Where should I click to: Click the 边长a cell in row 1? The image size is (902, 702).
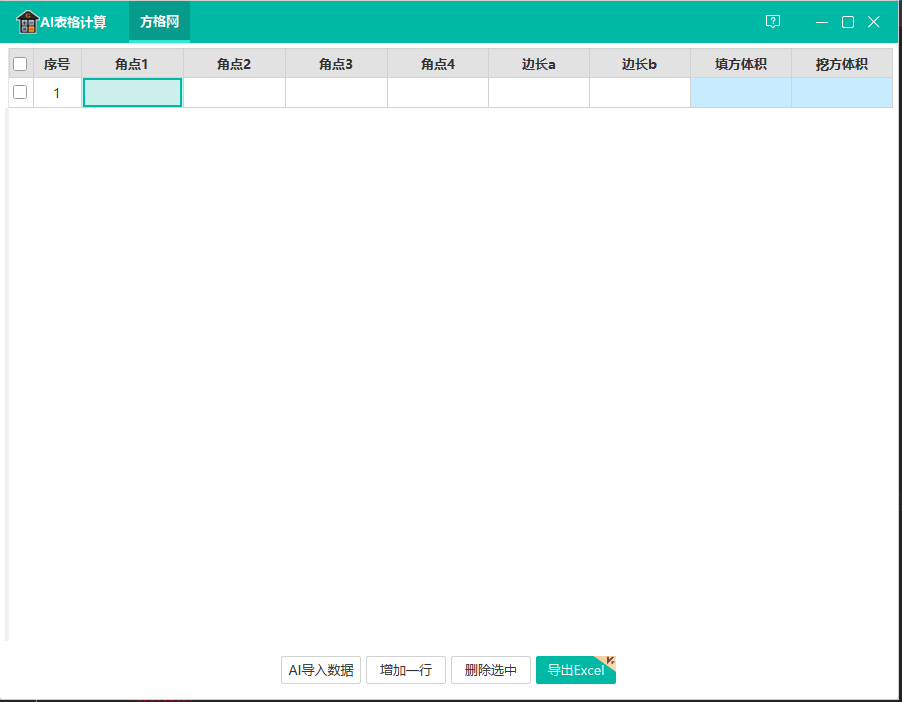click(x=538, y=93)
